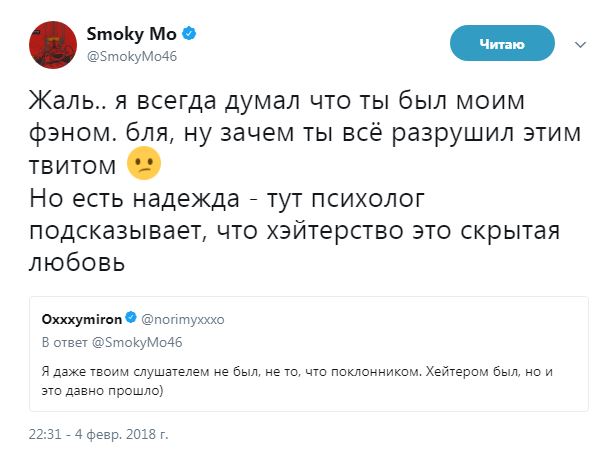Click the @SmokyMo46 handle under the name
This screenshot has height=452, width=612.
[138, 56]
